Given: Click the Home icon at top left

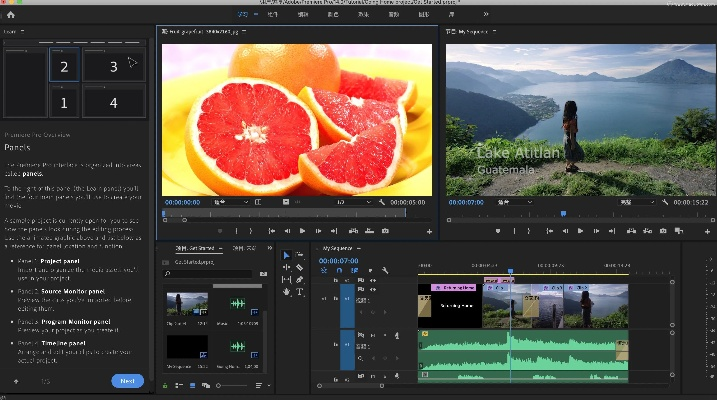Looking at the screenshot, I should tap(11, 15).
